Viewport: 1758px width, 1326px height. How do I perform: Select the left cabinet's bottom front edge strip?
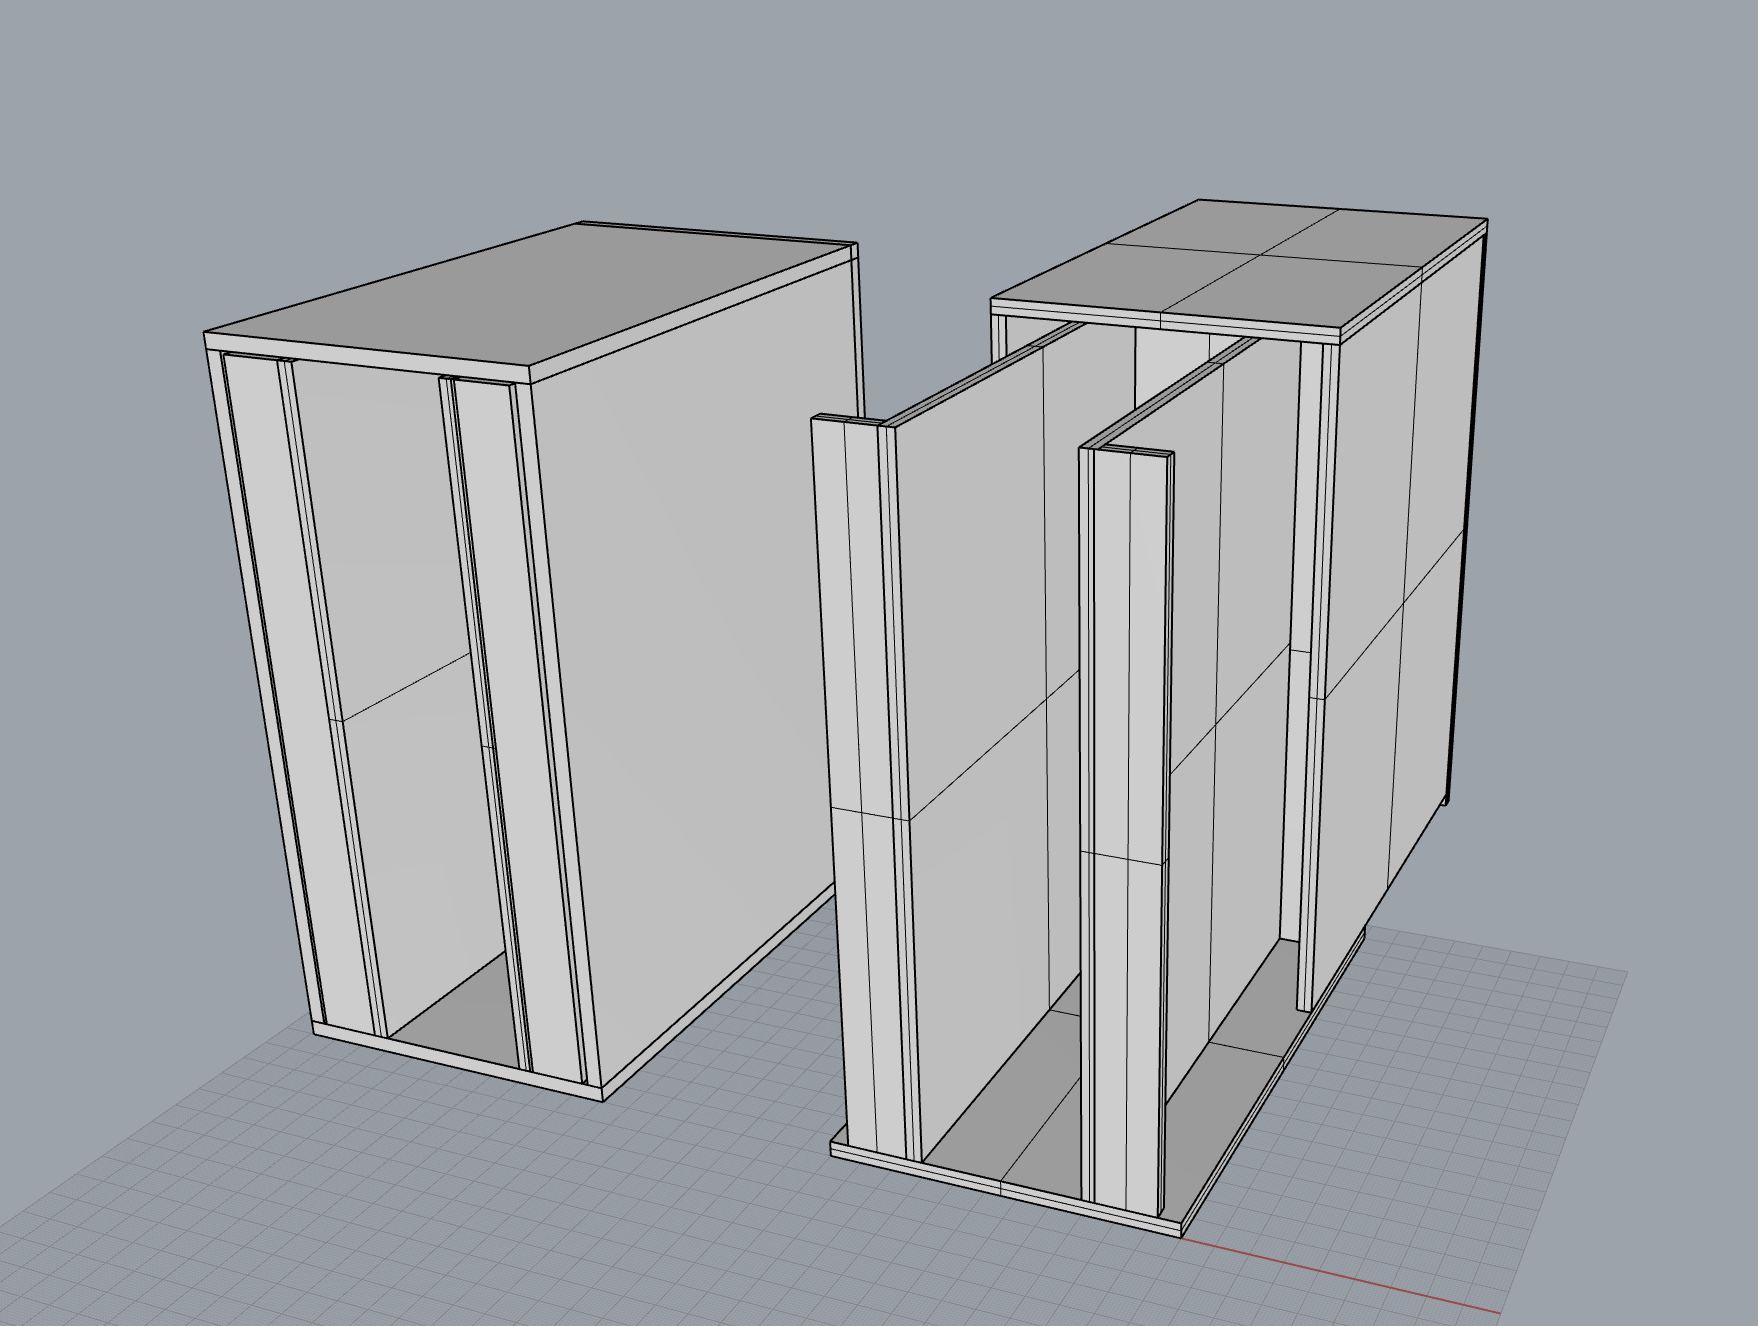click(x=458, y=1060)
